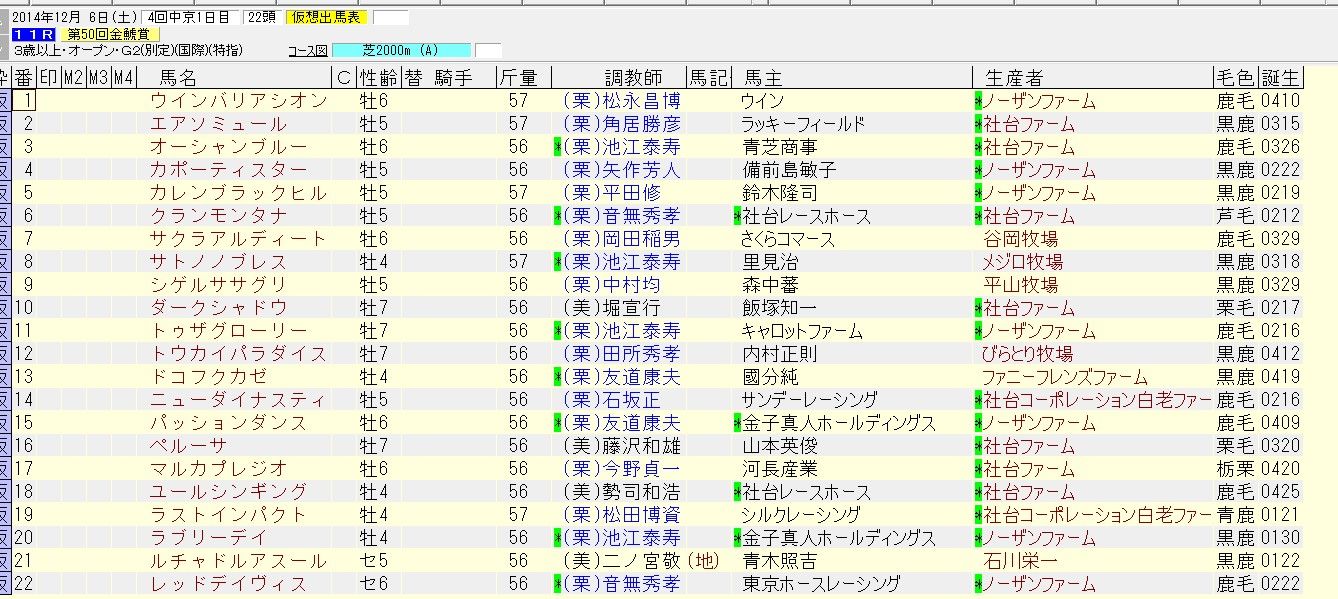
Task: Select breeder 石川栄一
Action: [x=1020, y=561]
